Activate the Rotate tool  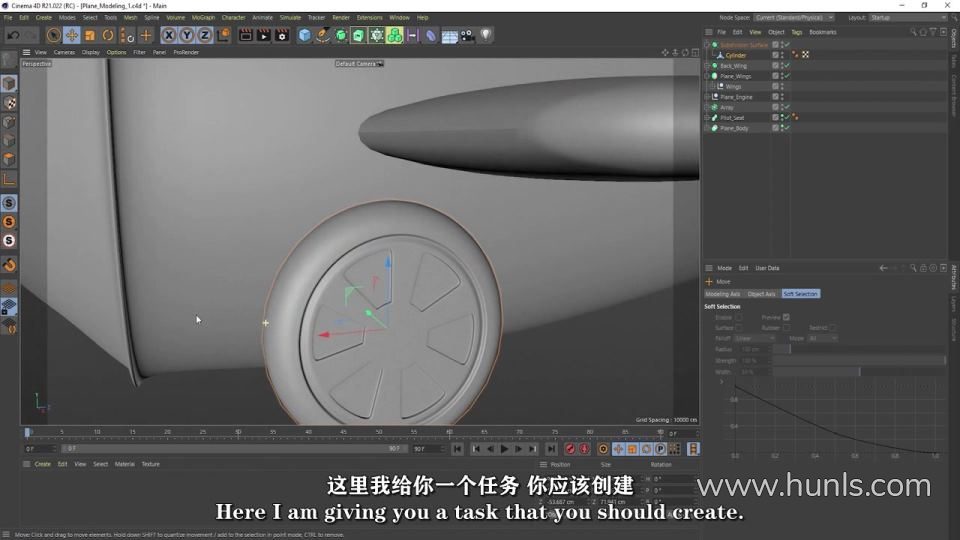pos(108,36)
